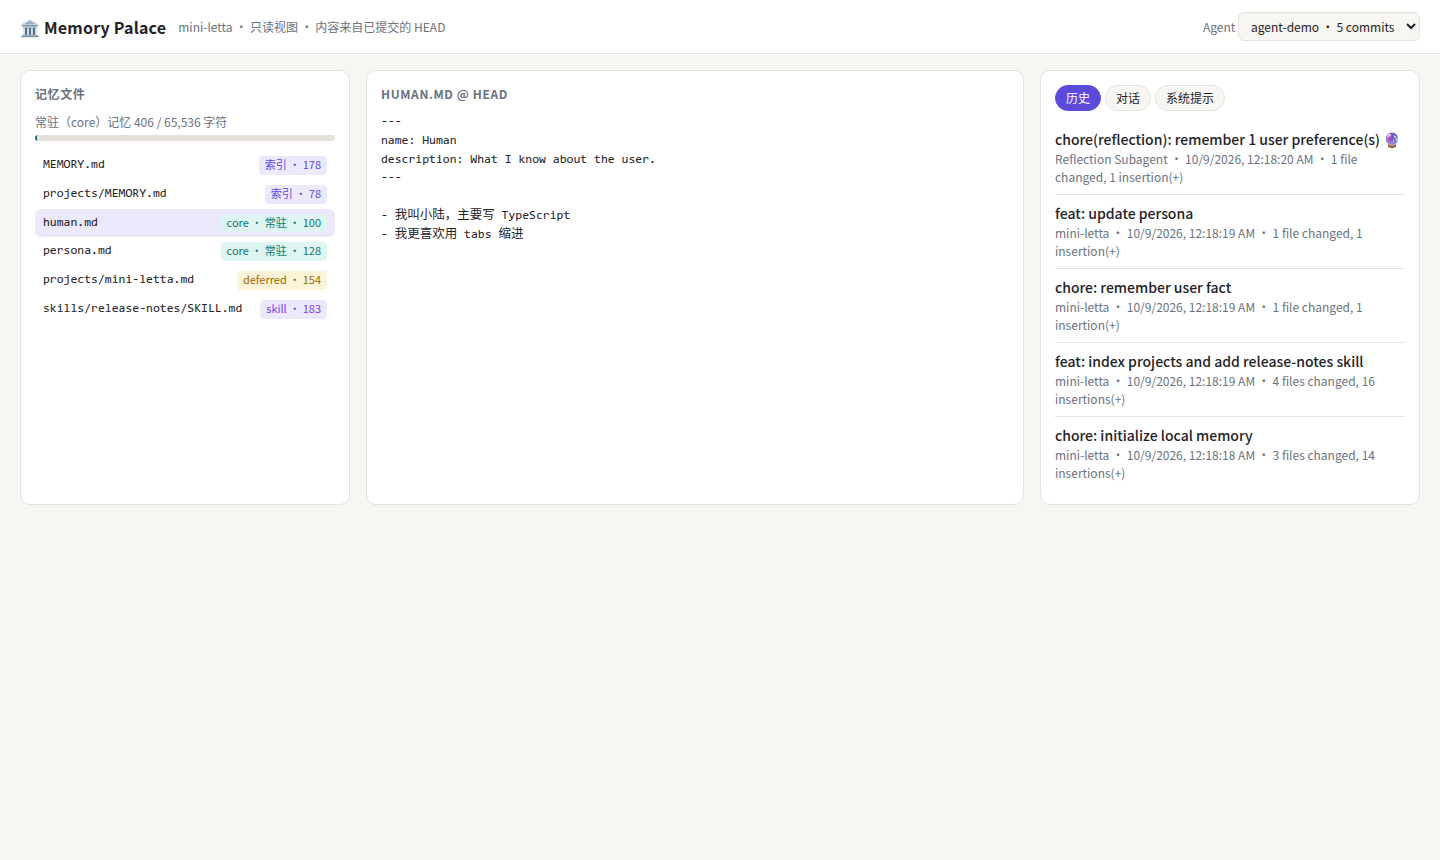This screenshot has width=1440, height=860.
Task: Click the line about tabs 缩进
Action: (452, 234)
